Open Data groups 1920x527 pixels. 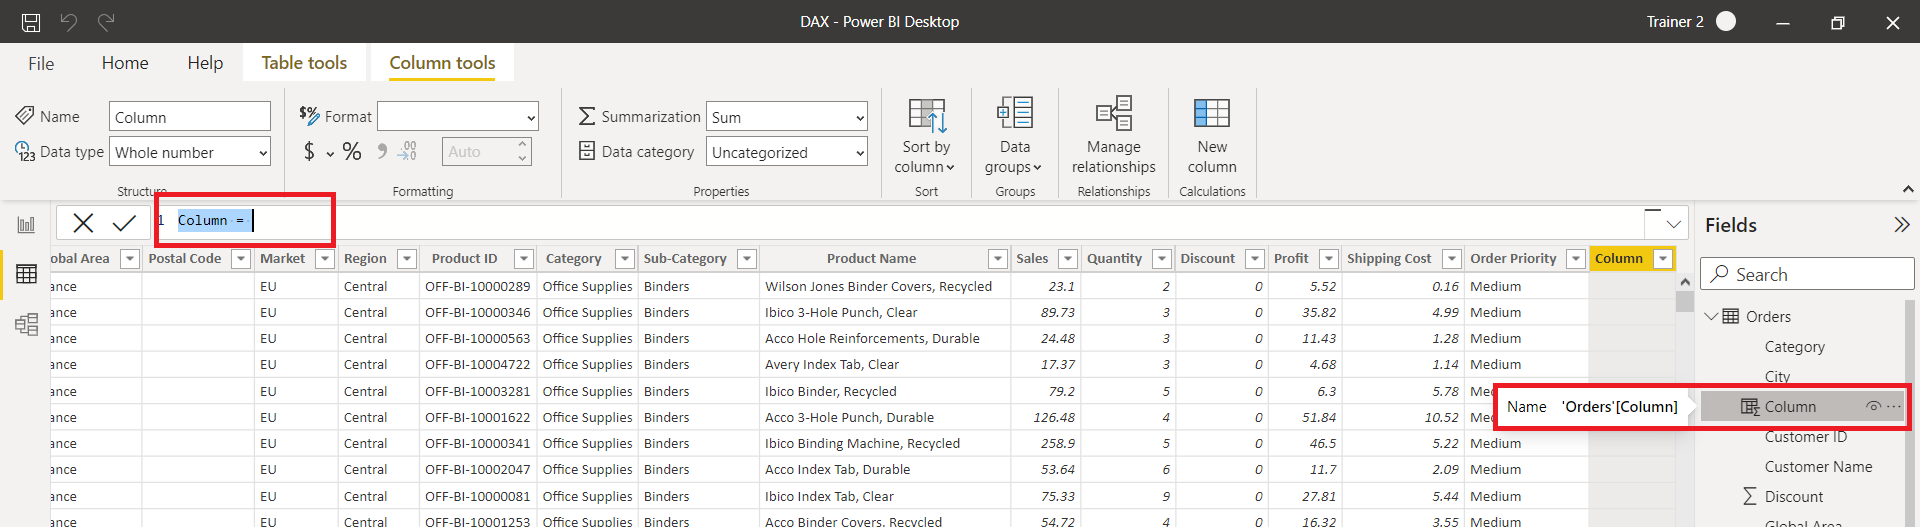click(x=1014, y=137)
